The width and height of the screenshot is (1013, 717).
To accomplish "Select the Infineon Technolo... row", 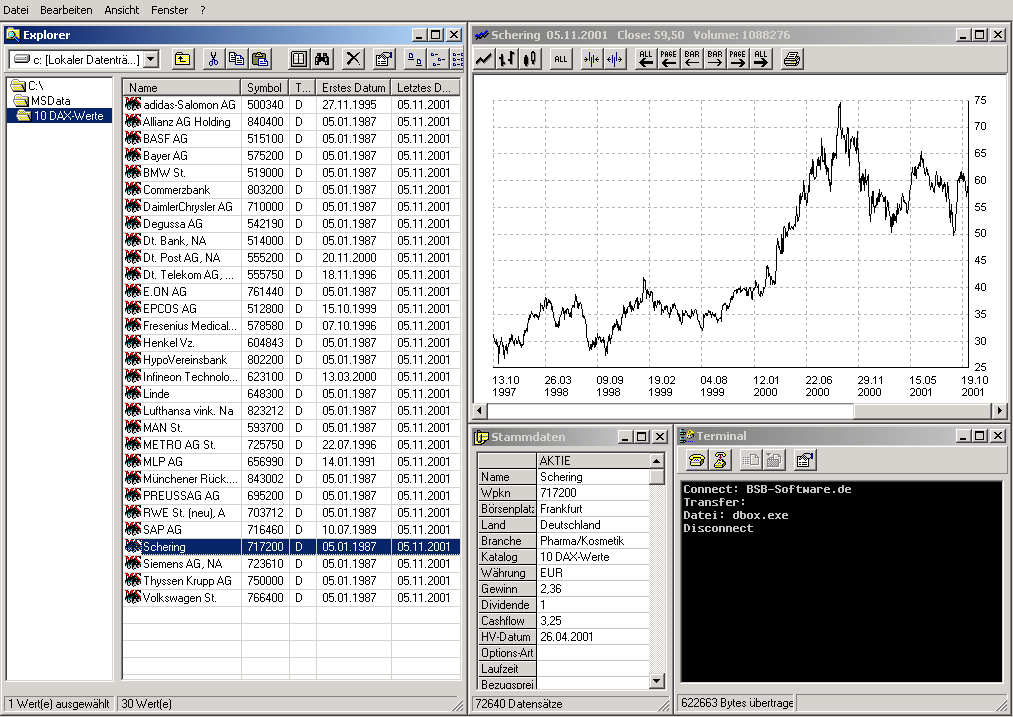I will tap(292, 377).
